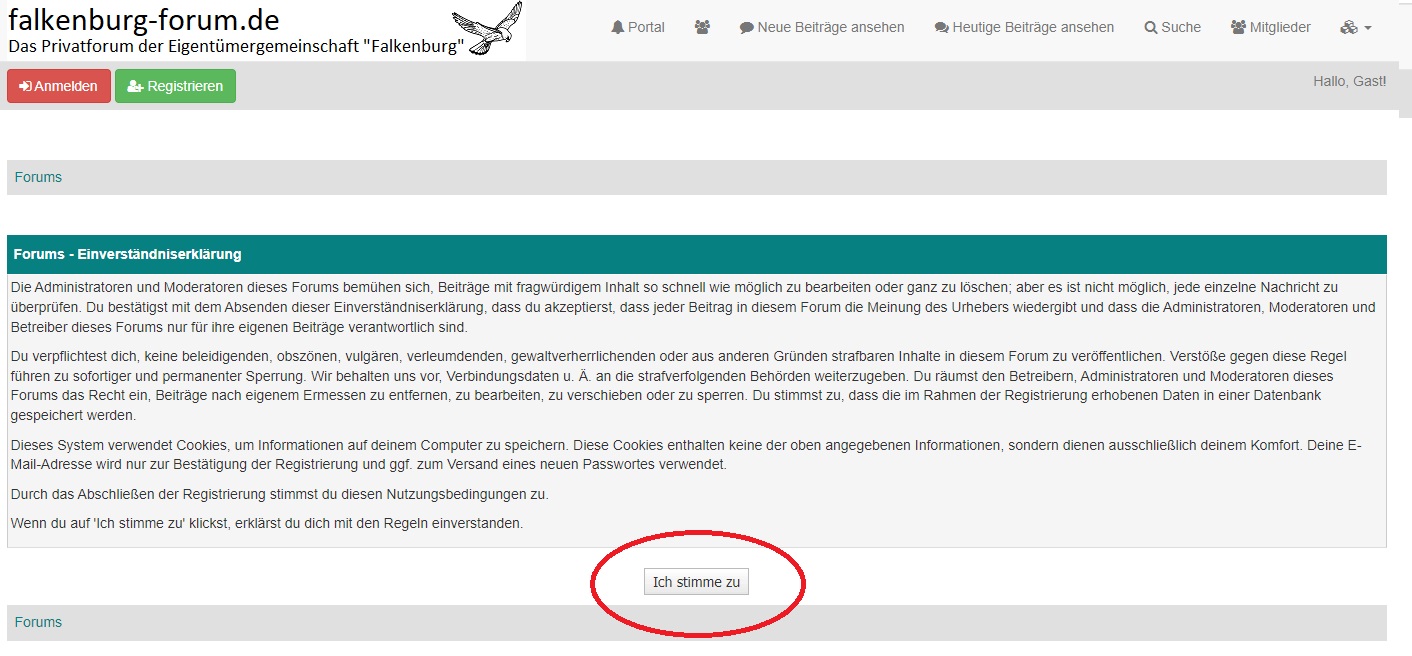Open the Portal menu item
The image size is (1412, 656).
pos(646,28)
